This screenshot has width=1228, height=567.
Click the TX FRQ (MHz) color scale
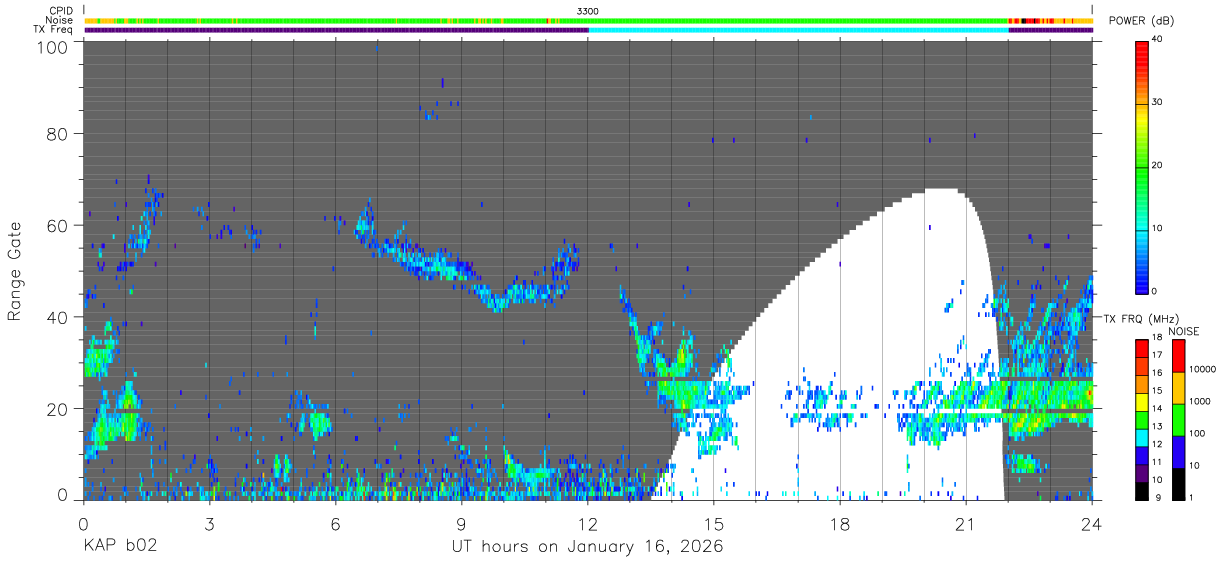(1142, 419)
